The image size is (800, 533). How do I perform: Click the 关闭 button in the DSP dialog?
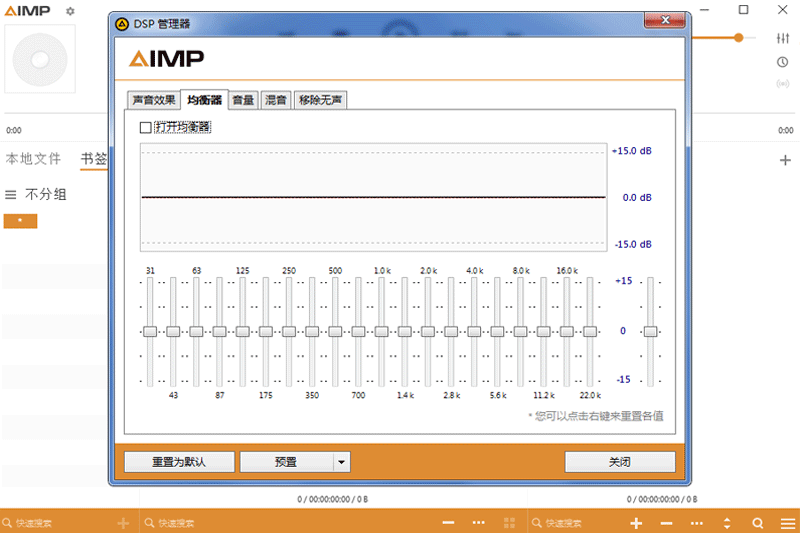point(619,462)
